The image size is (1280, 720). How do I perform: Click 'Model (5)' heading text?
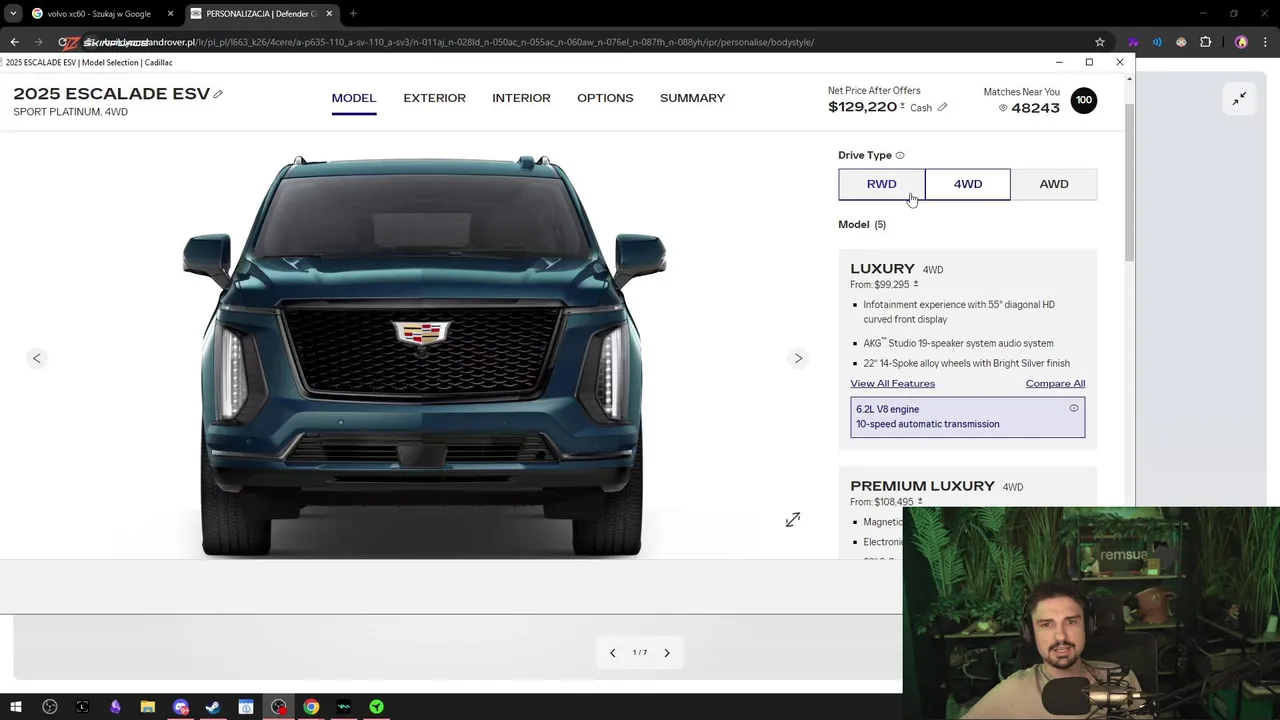pyautogui.click(x=862, y=225)
